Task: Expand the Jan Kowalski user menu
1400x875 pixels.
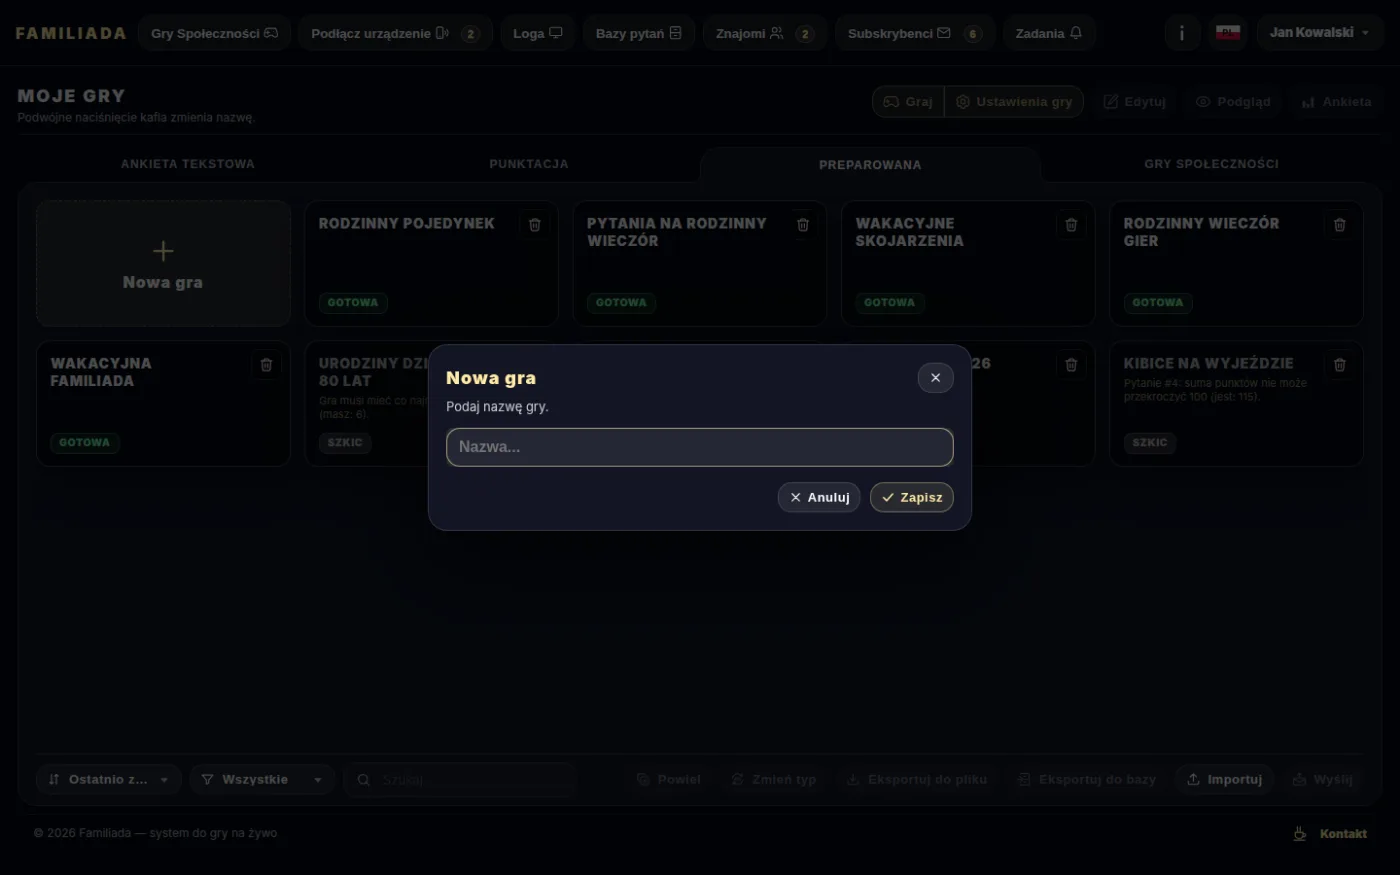Action: click(1320, 33)
